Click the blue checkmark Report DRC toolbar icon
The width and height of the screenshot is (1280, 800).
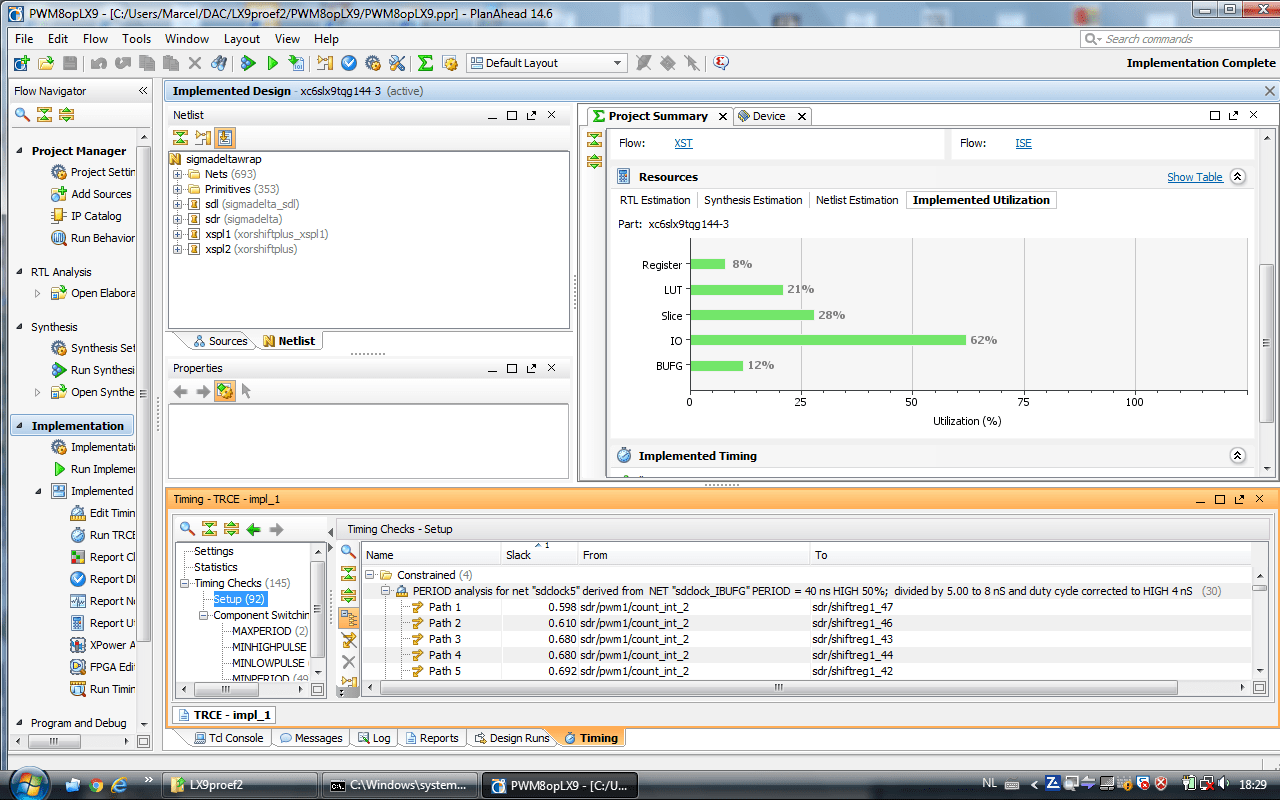349,63
